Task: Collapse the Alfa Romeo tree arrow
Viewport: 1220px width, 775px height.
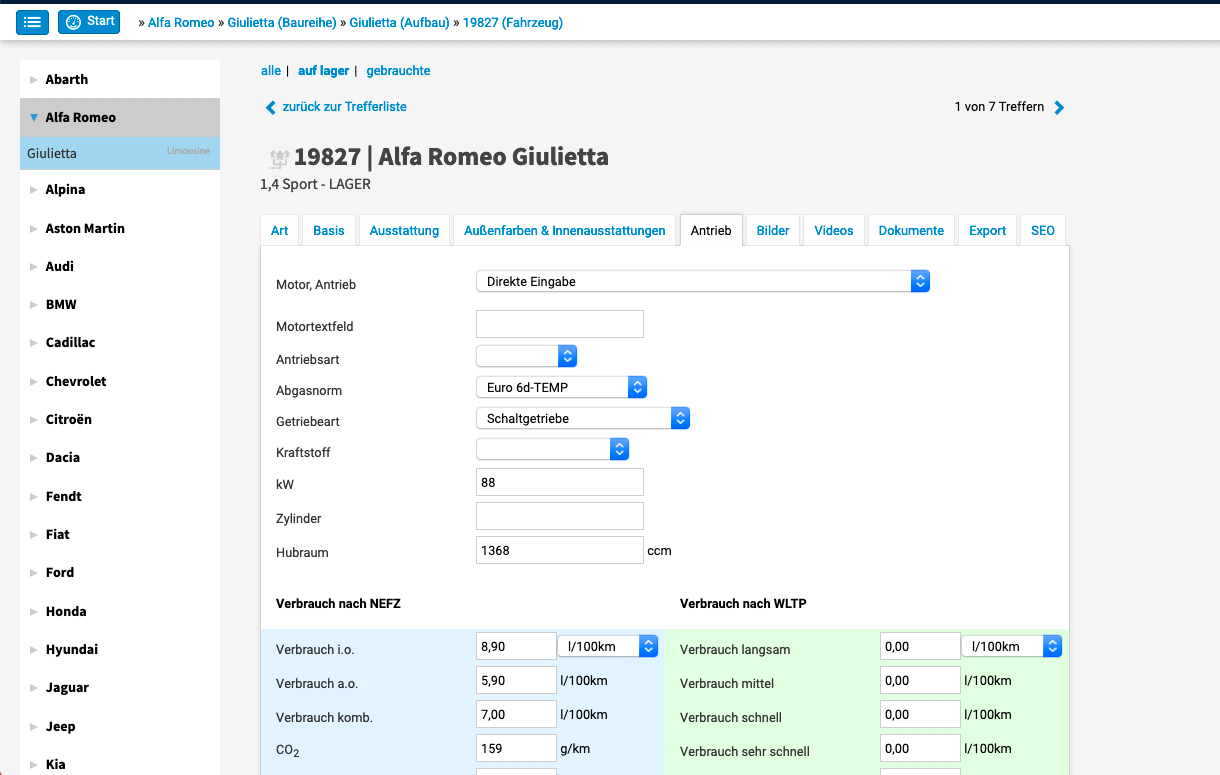Action: (34, 118)
